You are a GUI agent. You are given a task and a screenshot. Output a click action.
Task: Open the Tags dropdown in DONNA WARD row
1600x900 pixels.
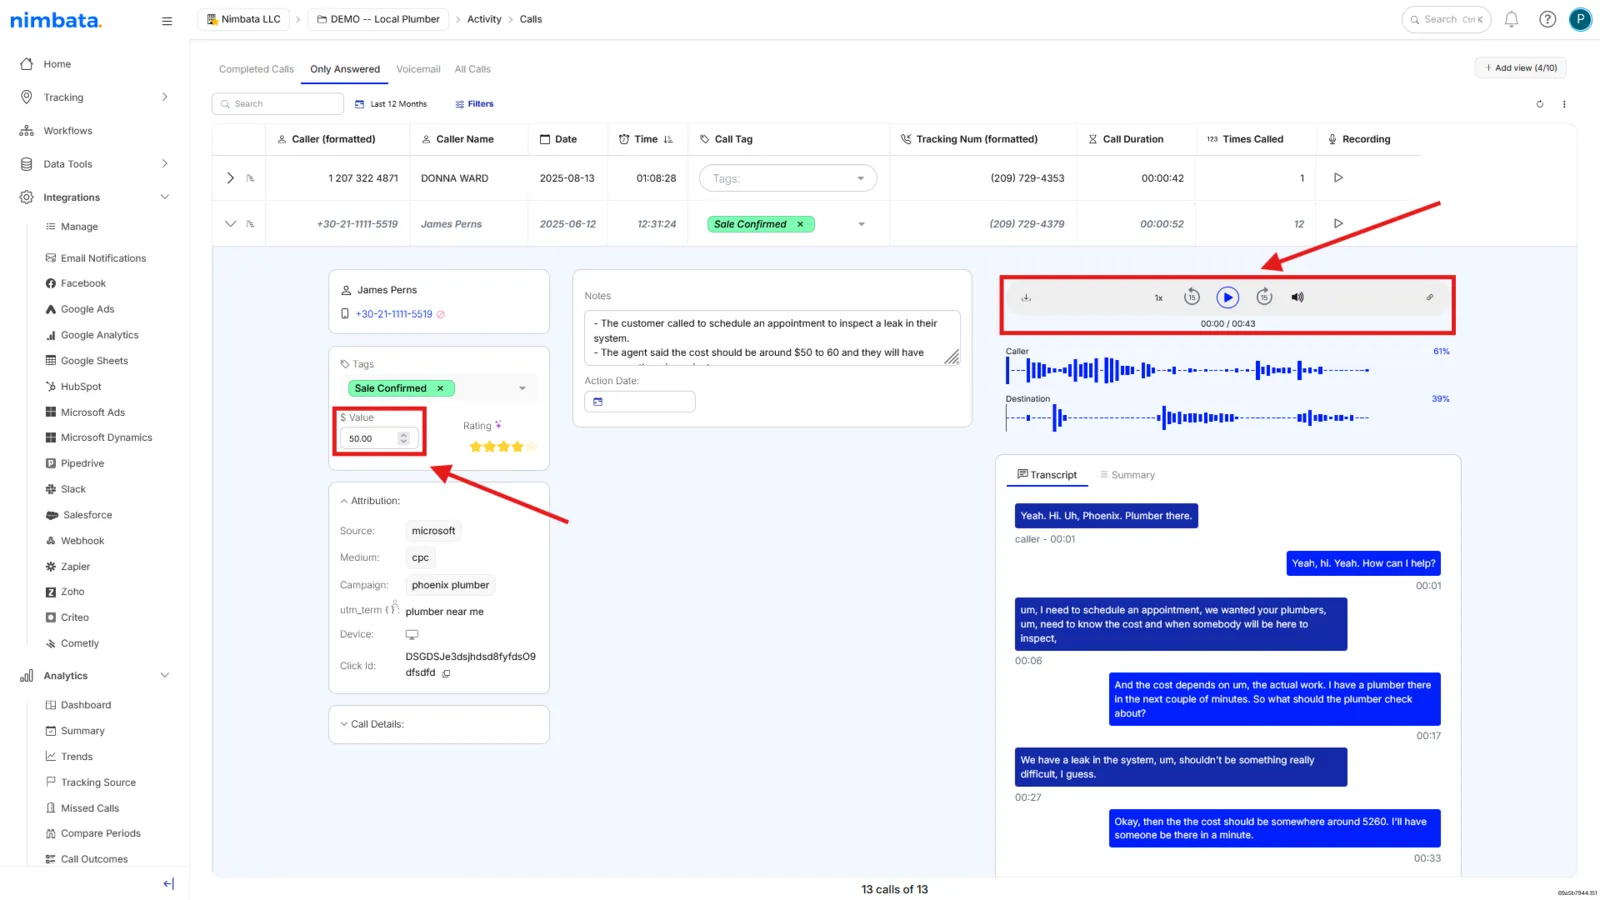[788, 178]
